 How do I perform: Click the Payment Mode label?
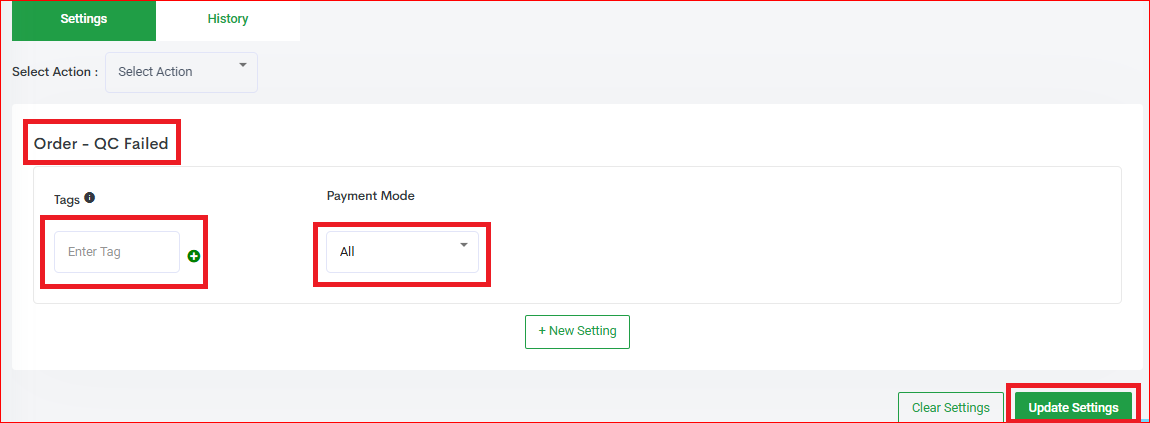370,196
